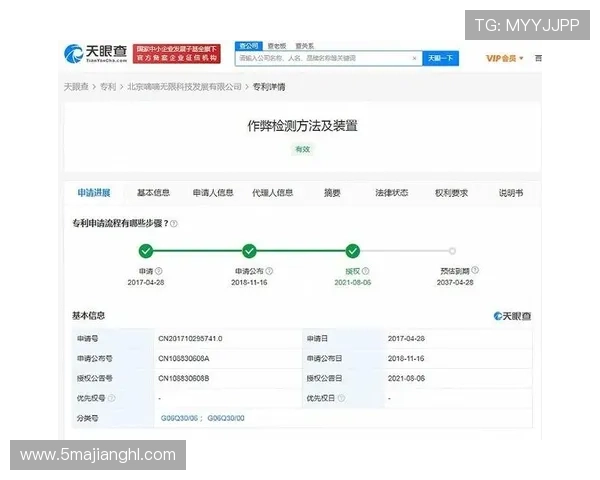
Task: Open the 专利 breadcrumb link
Action: tap(108, 87)
